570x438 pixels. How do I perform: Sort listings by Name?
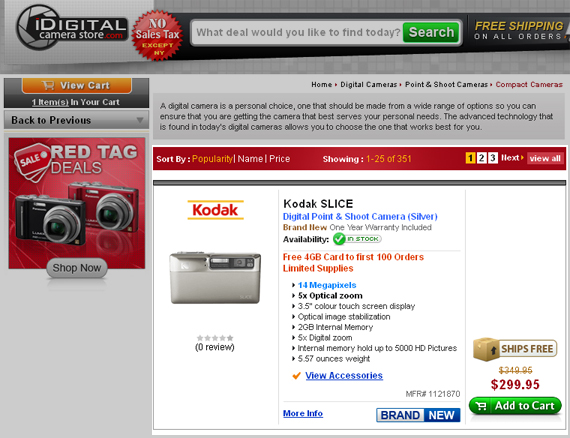[250, 159]
